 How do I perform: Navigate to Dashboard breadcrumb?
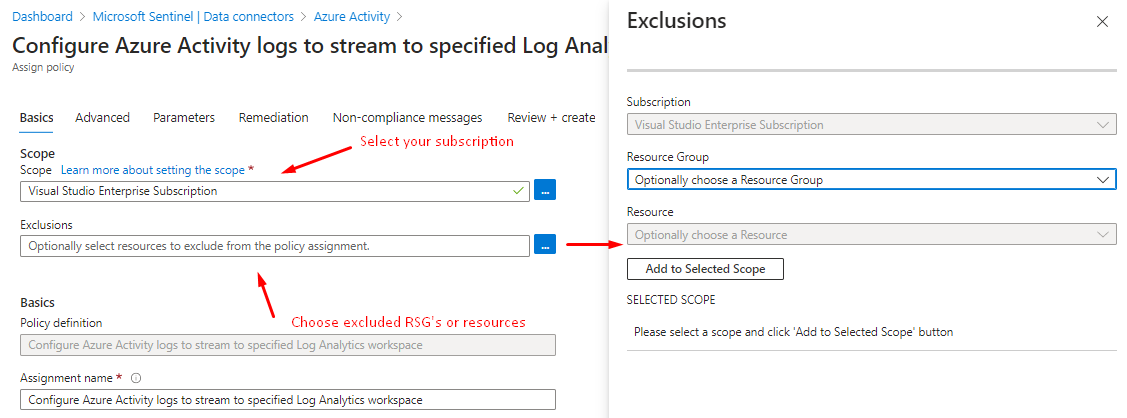pos(42,17)
